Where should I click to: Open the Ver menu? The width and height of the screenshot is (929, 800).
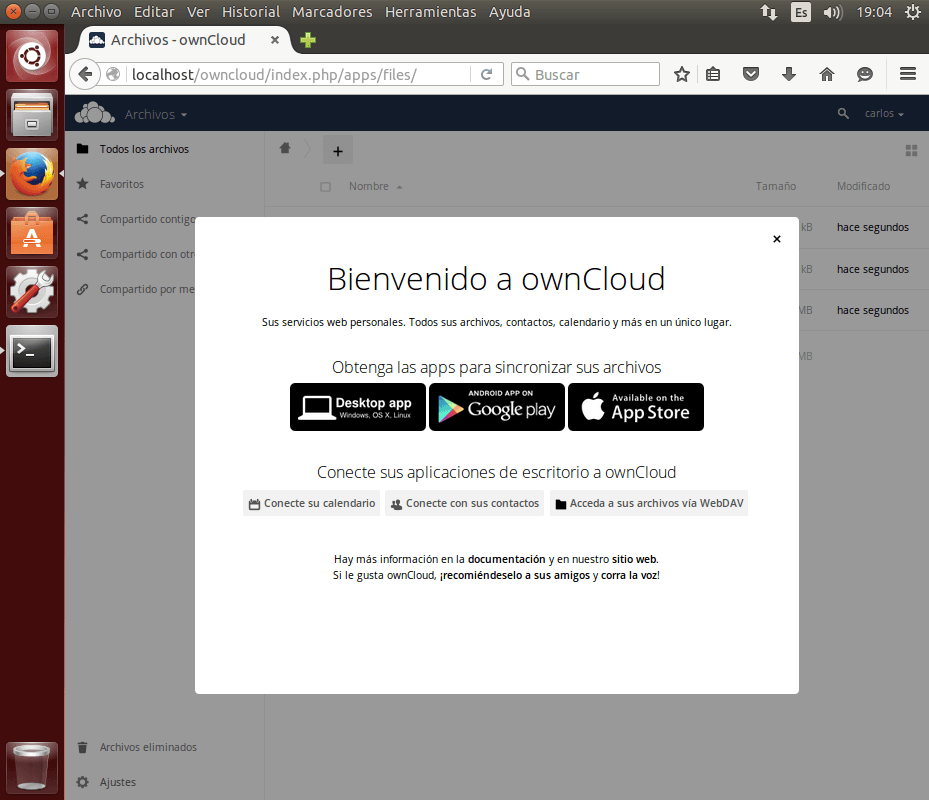[x=198, y=12]
